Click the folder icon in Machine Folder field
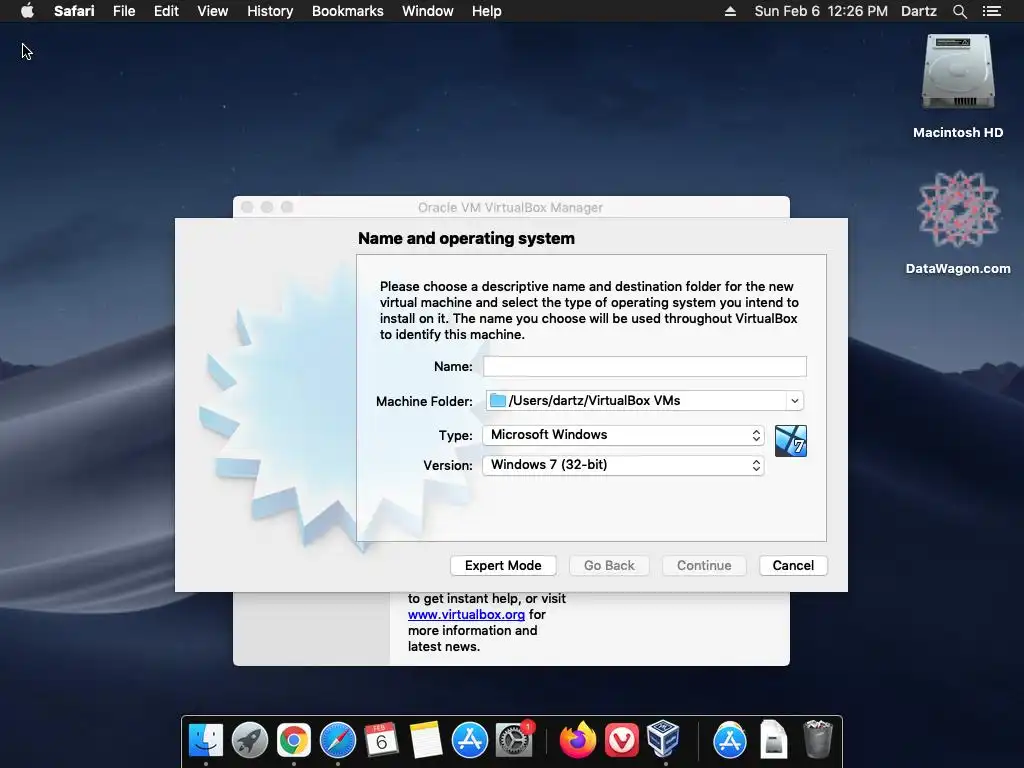Viewport: 1024px width, 768px height. [498, 400]
